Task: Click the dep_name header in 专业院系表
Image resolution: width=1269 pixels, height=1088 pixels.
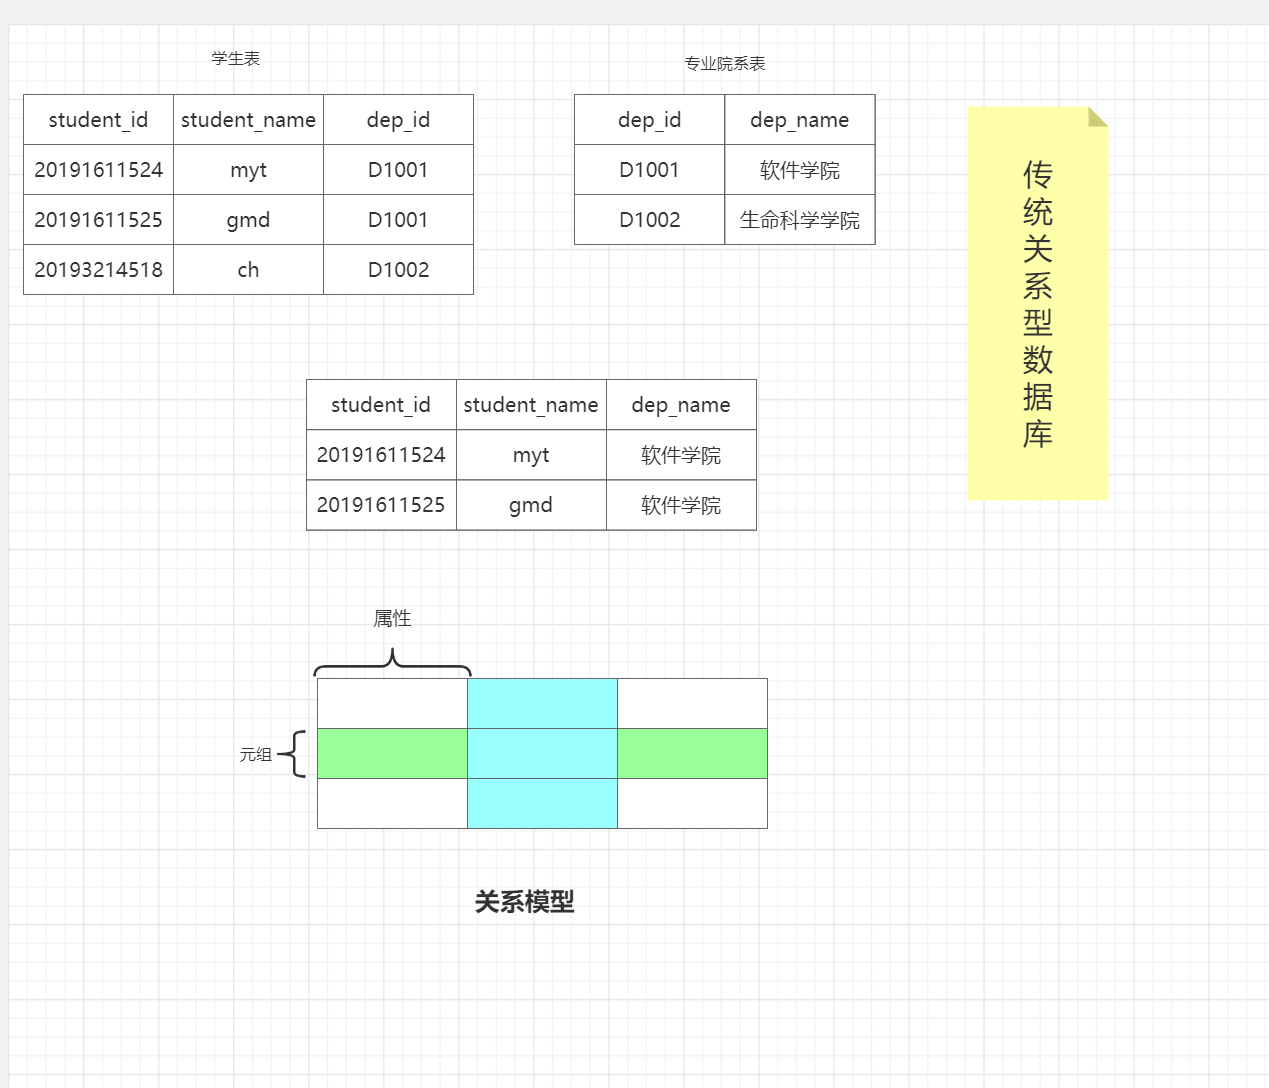Action: [800, 119]
